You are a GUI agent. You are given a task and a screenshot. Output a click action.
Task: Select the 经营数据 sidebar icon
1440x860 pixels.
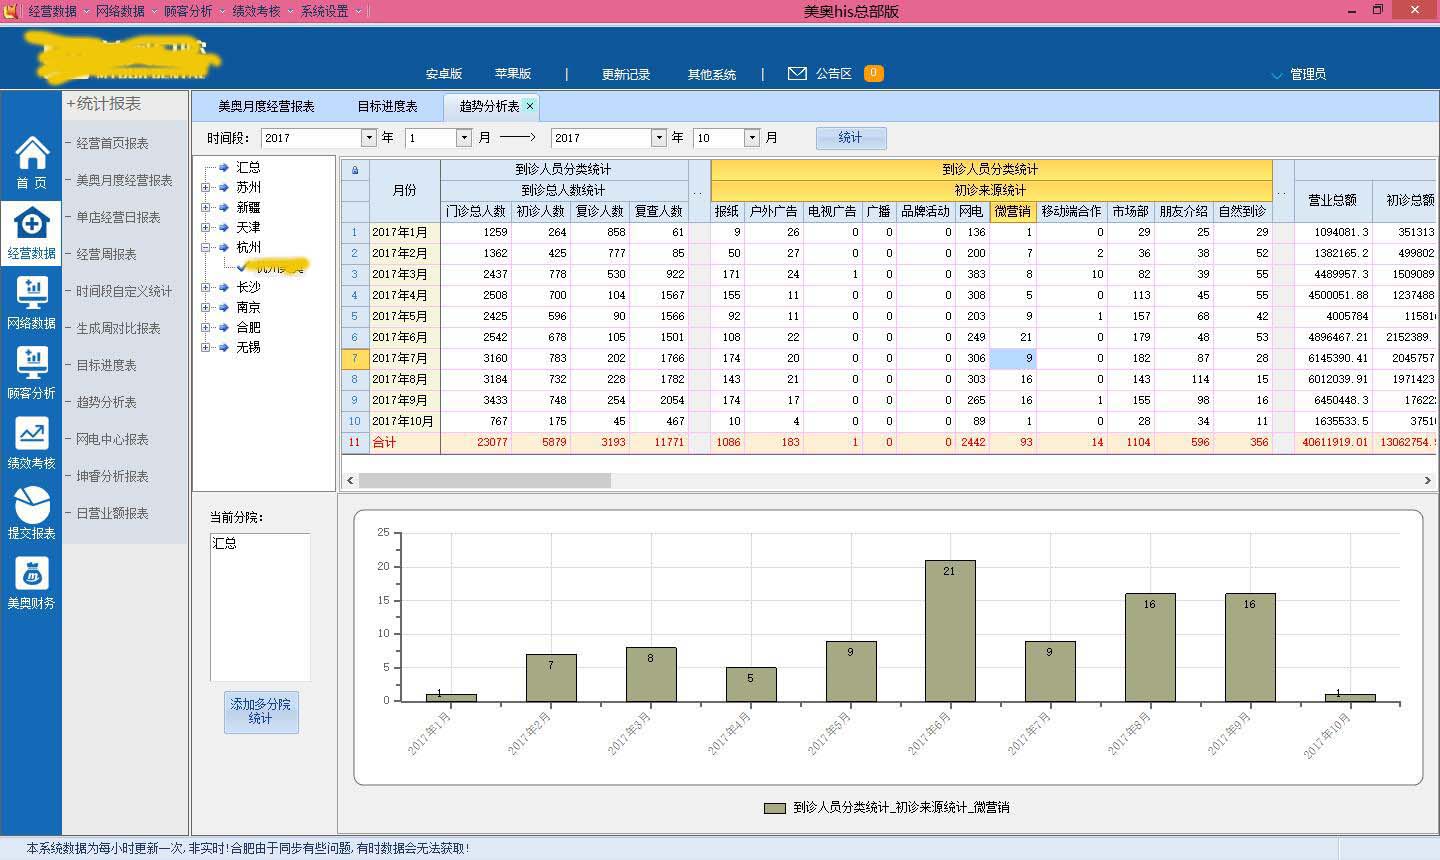click(31, 224)
